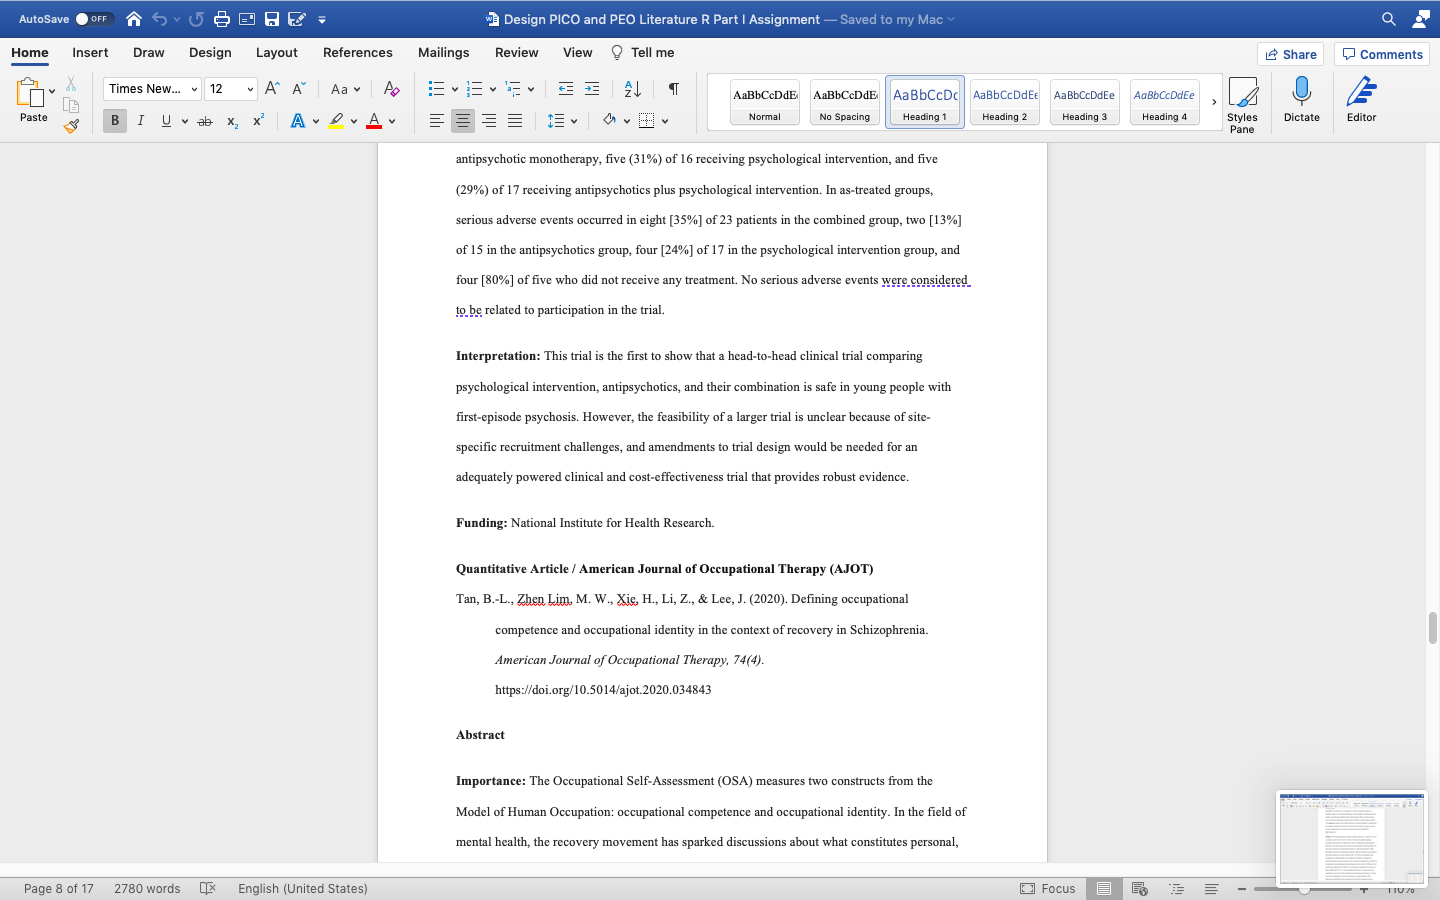Open the Insert tab

click(90, 52)
